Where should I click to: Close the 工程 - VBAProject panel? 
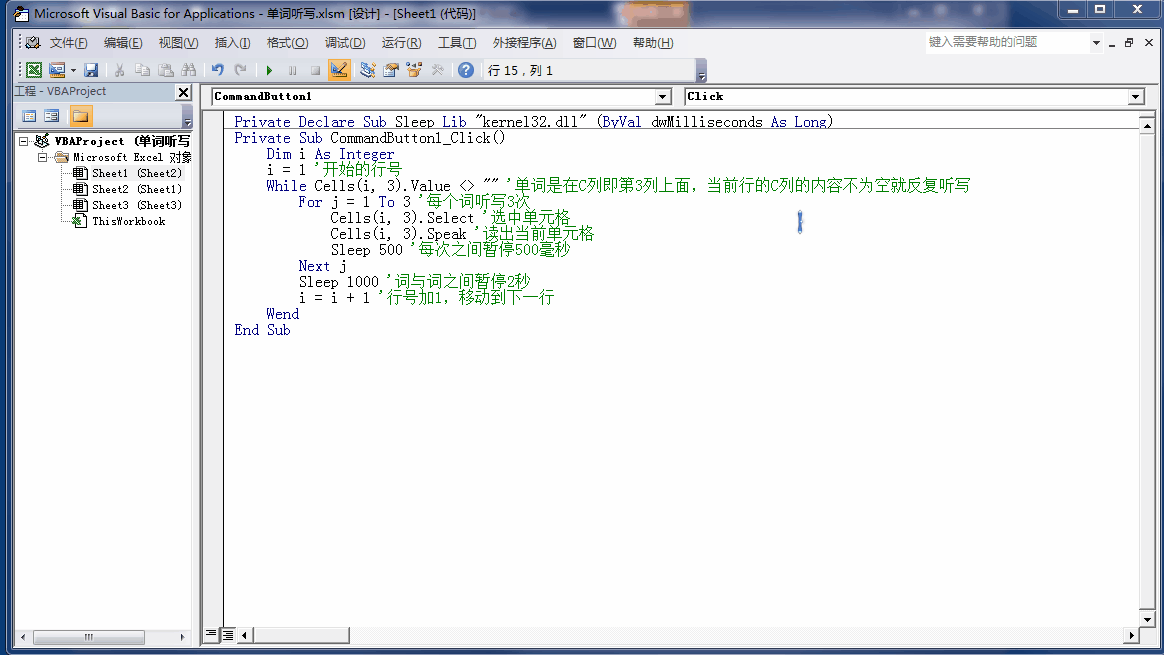[x=183, y=92]
